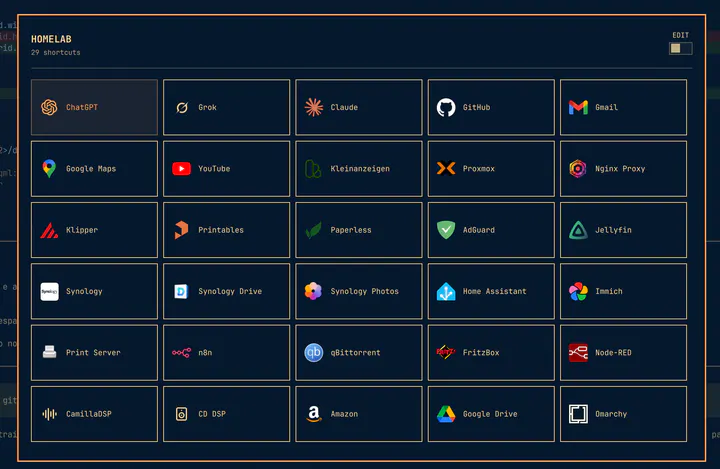
Task: Click the Klipper red icon
Action: coord(49,230)
